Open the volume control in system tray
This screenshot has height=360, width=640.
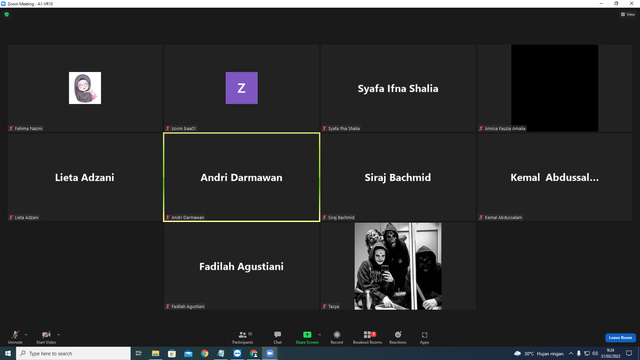coord(595,353)
